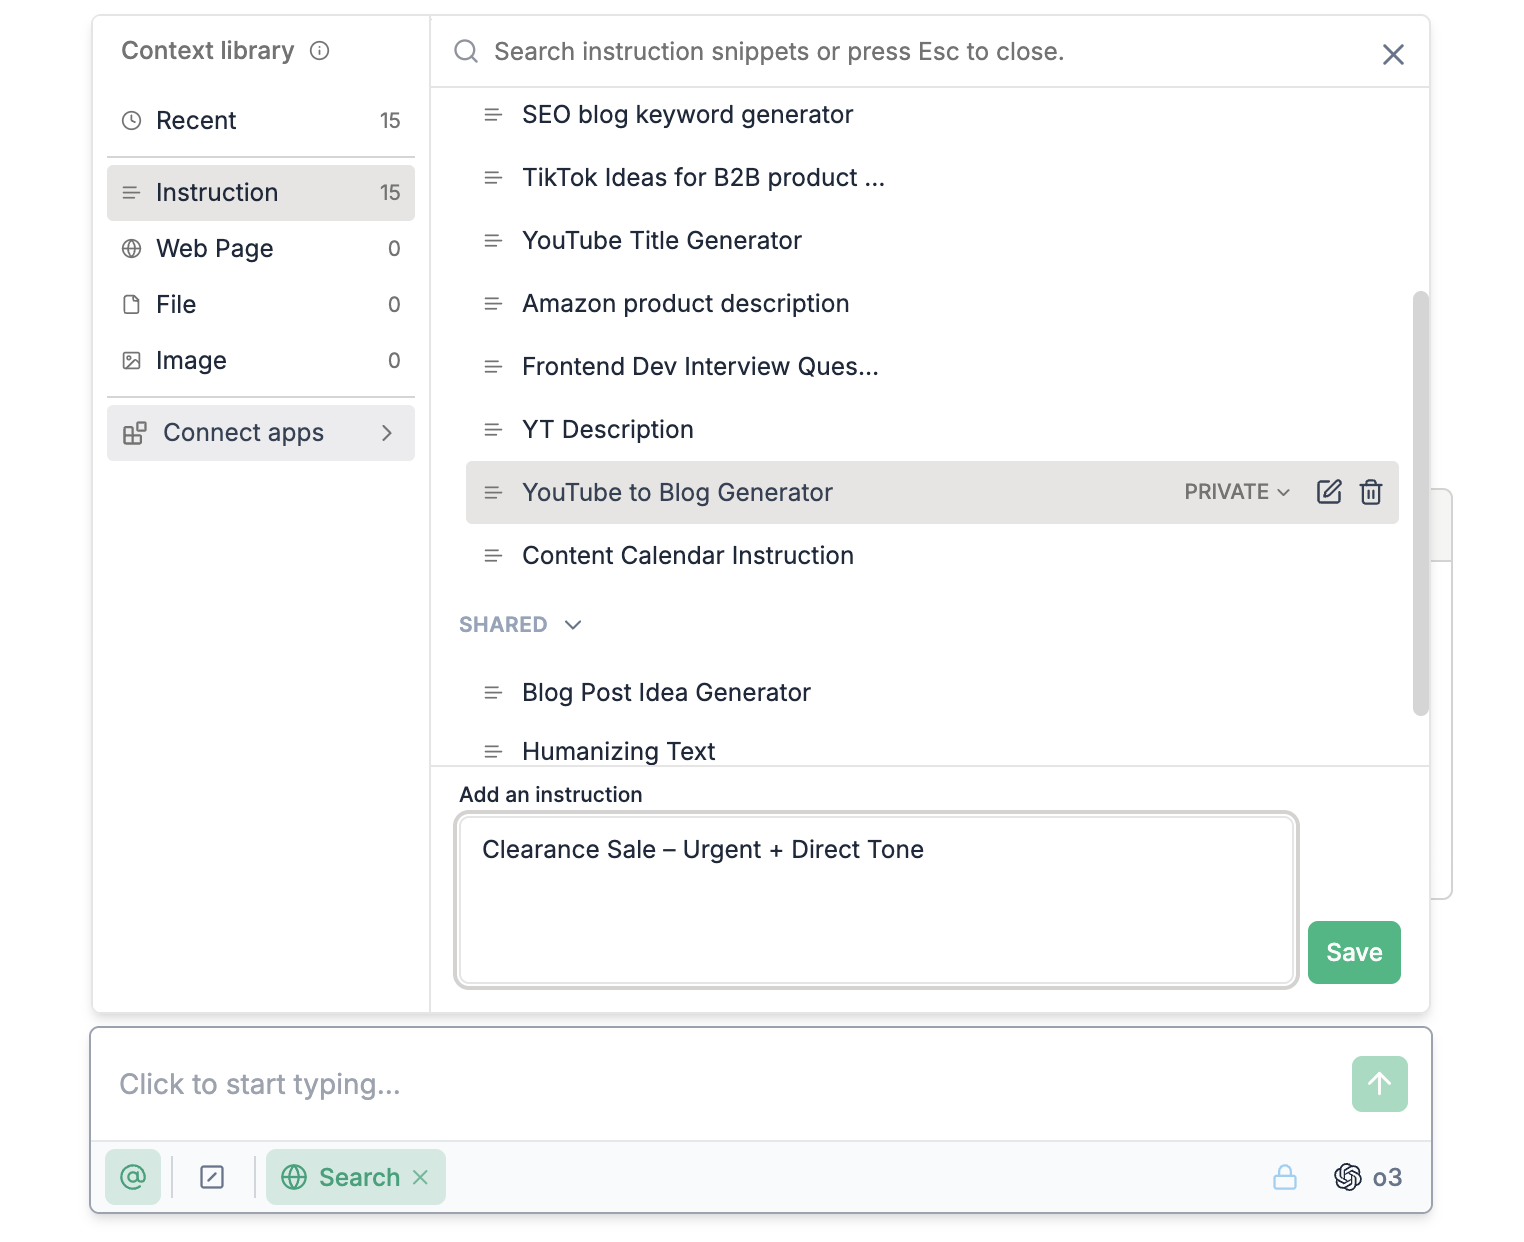Viewport: 1524px width, 1242px height.
Task: Save the new instruction
Action: [1354, 952]
